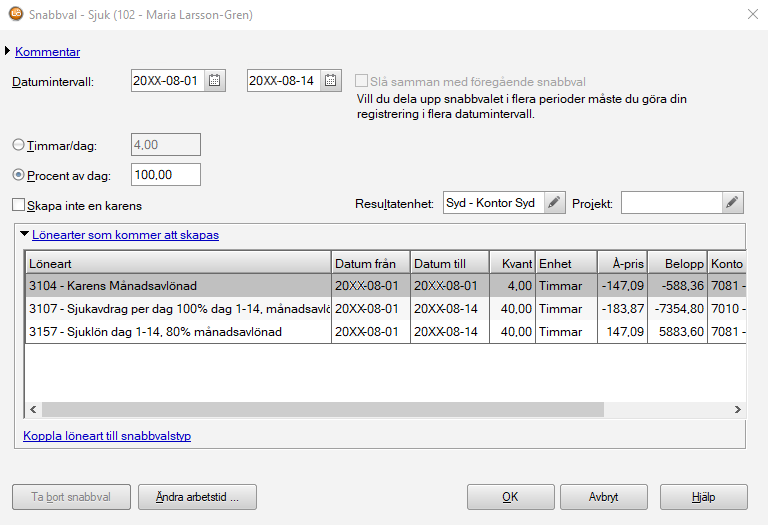Image resolution: width=768 pixels, height=525 pixels.
Task: Click Konto cell 7010 in Sjukavdrag row
Action: [727, 309]
